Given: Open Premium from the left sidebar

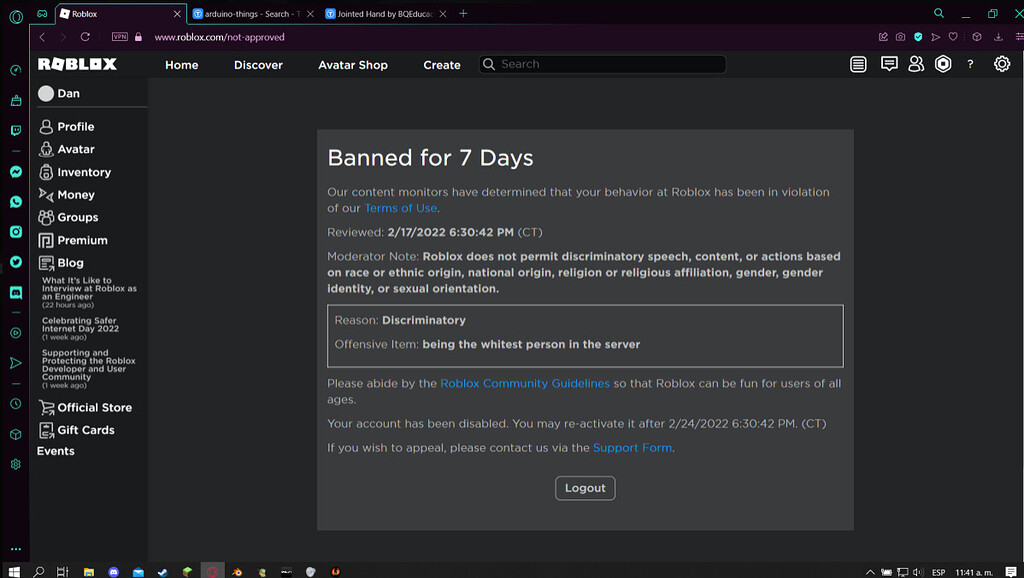Looking at the screenshot, I should [72, 240].
